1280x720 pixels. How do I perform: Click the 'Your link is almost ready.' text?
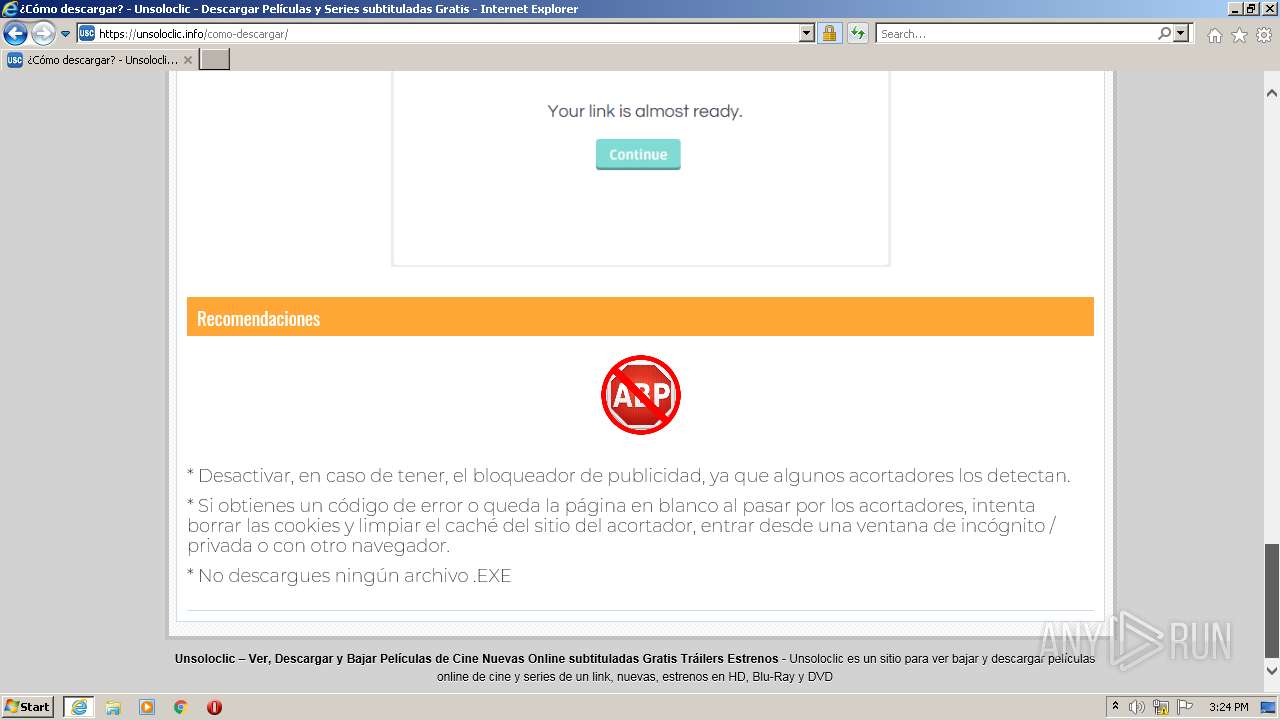coord(645,111)
